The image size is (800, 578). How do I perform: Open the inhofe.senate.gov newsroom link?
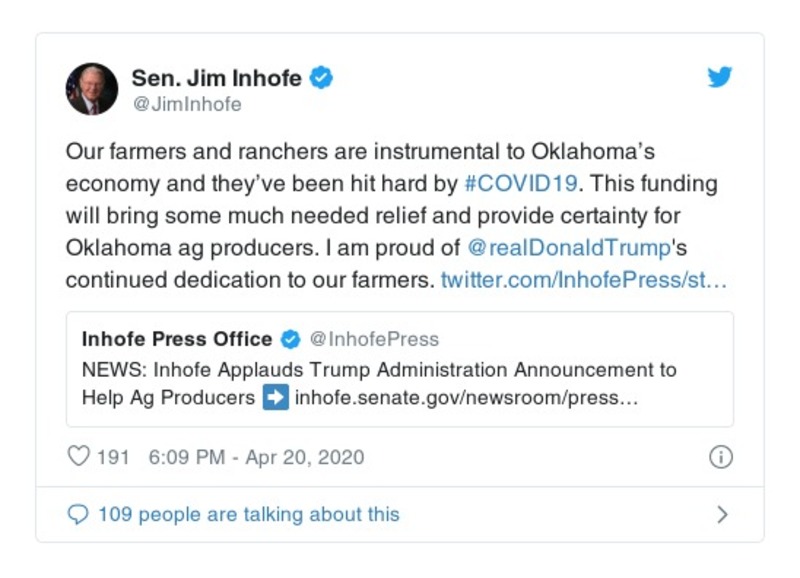pyautogui.click(x=467, y=397)
